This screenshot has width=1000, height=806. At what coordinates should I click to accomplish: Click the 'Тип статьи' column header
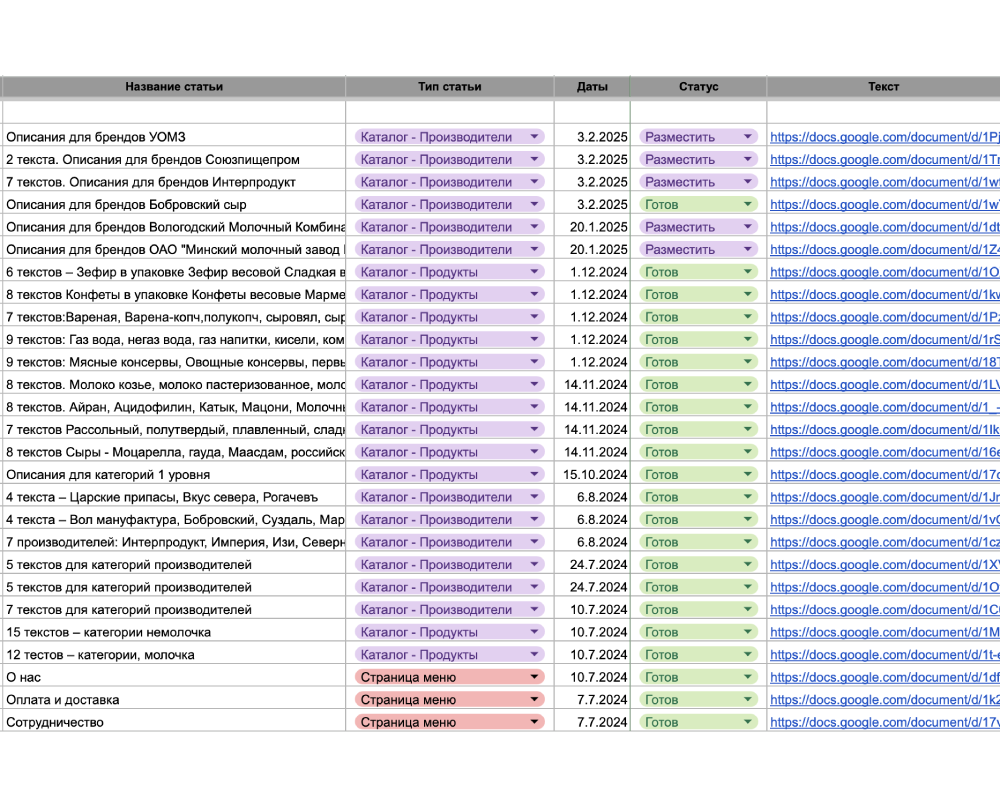tap(450, 87)
